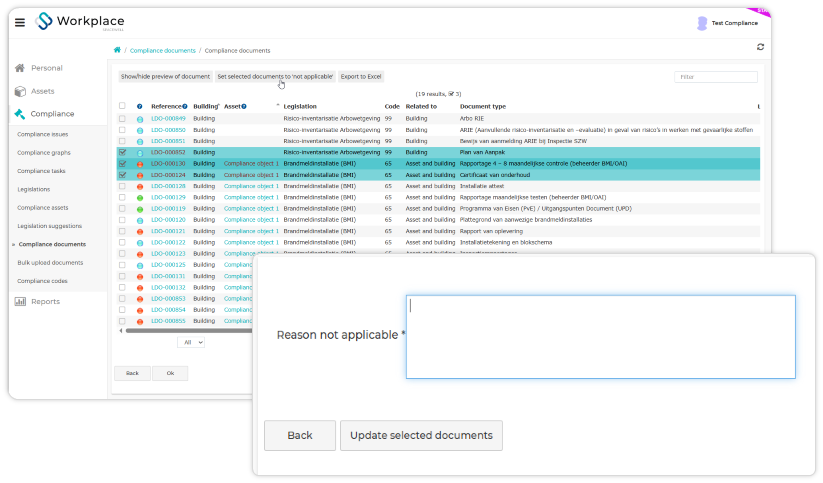
Task: Open Compliance codes in sidebar
Action: [42, 281]
